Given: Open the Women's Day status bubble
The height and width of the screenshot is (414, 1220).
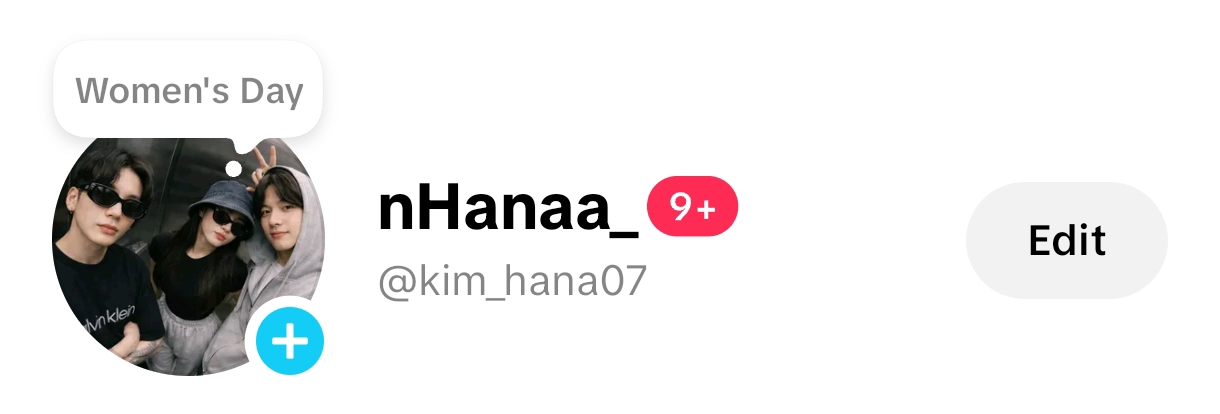Looking at the screenshot, I should (189, 90).
